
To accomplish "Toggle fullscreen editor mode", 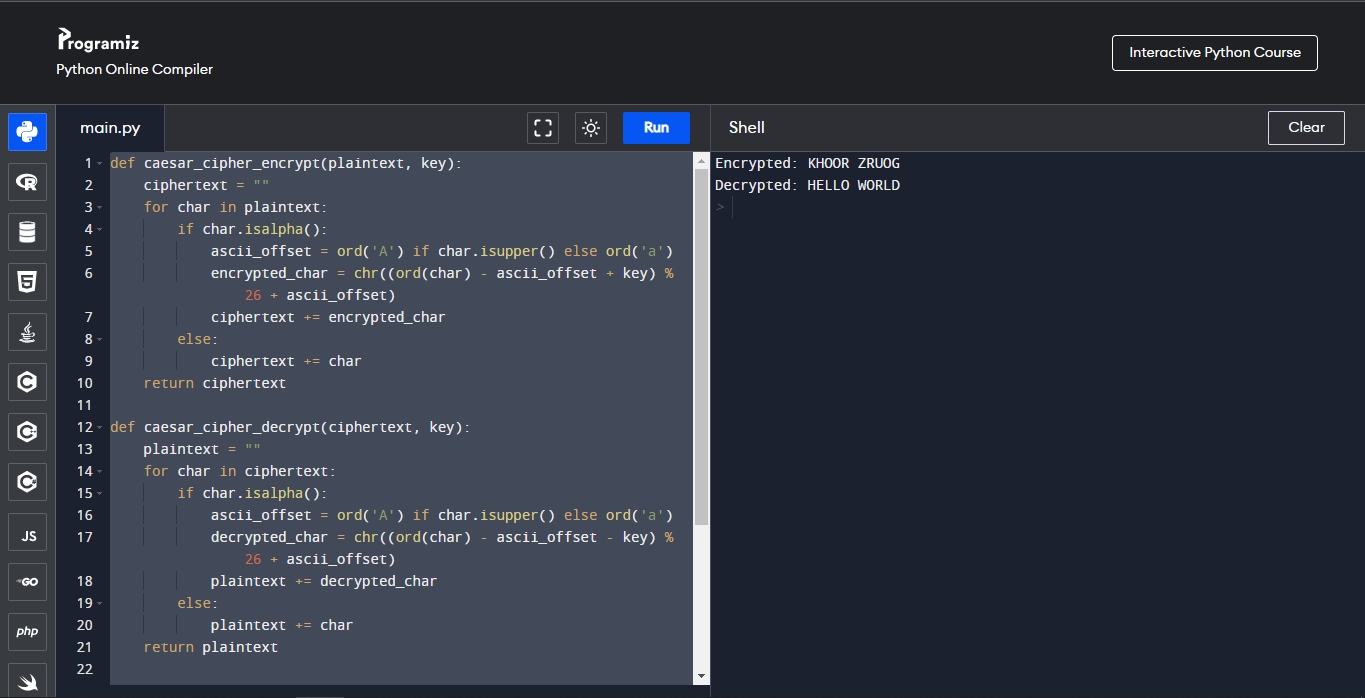I will 543,128.
